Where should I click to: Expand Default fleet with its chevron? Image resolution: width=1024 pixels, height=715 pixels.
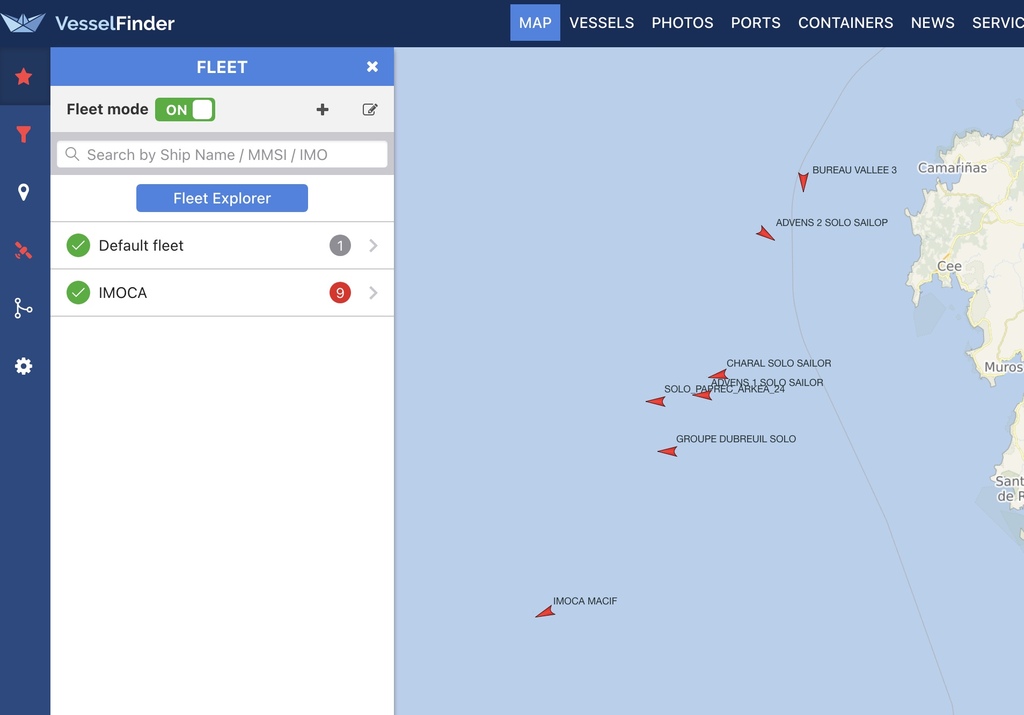coord(373,246)
